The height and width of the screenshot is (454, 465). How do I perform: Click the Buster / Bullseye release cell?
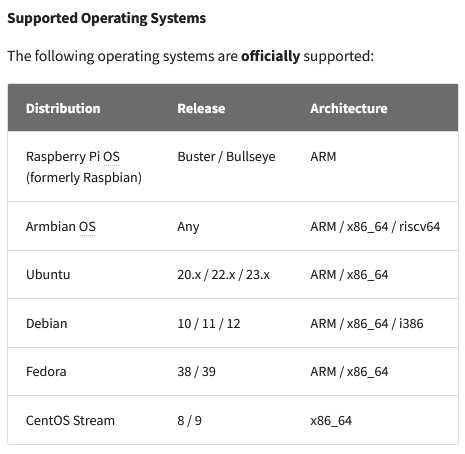(226, 156)
